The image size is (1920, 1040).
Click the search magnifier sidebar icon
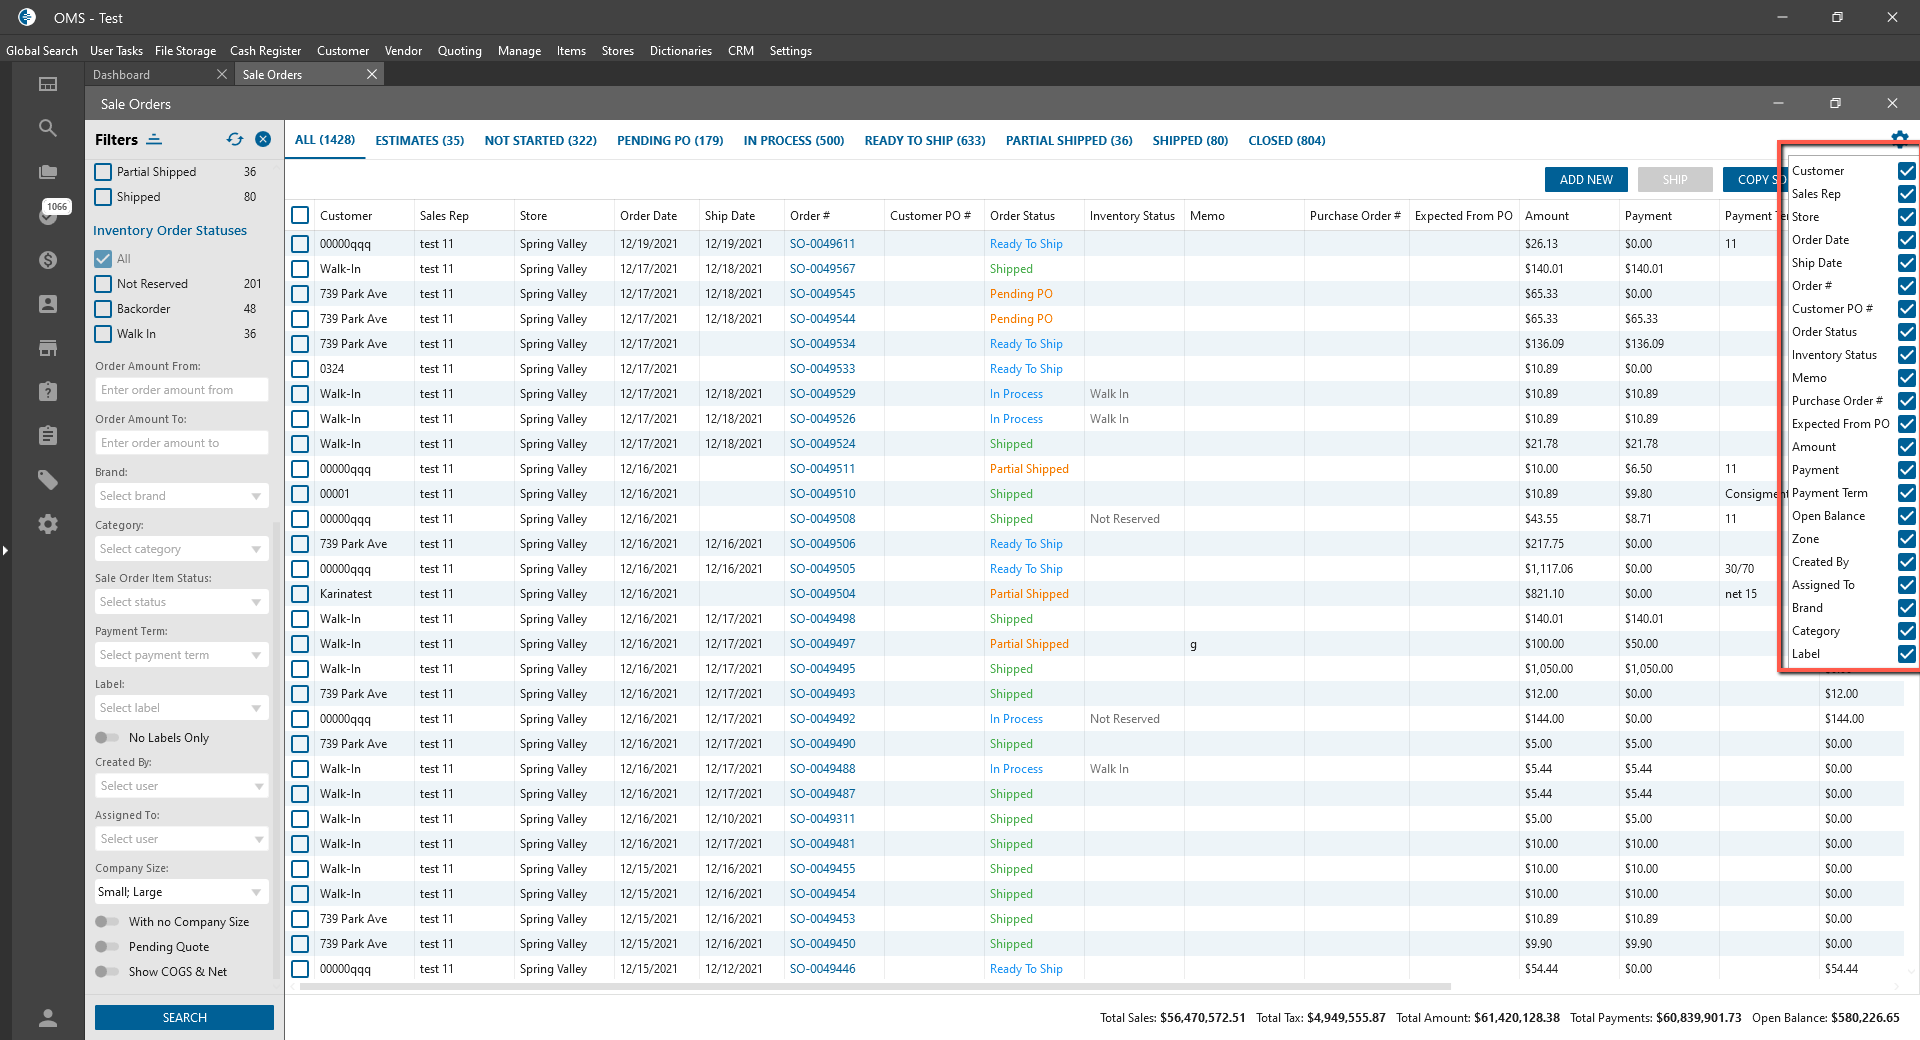(47, 128)
